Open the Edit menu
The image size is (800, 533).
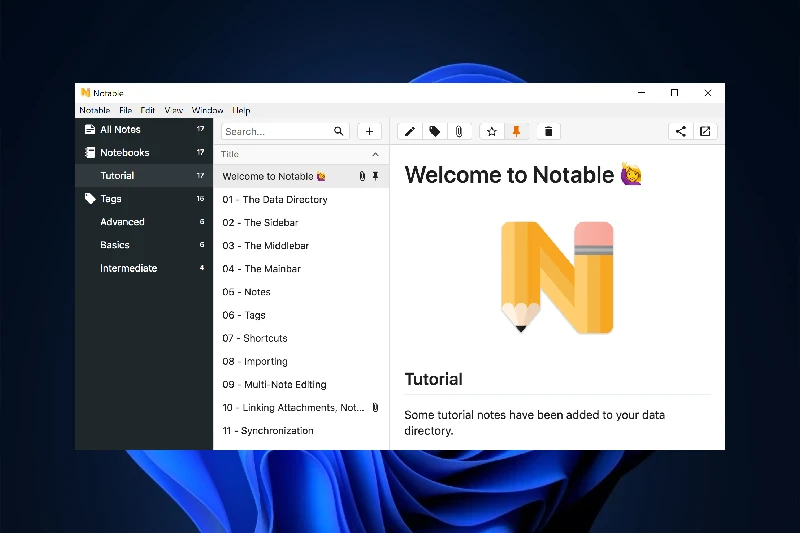(x=147, y=110)
